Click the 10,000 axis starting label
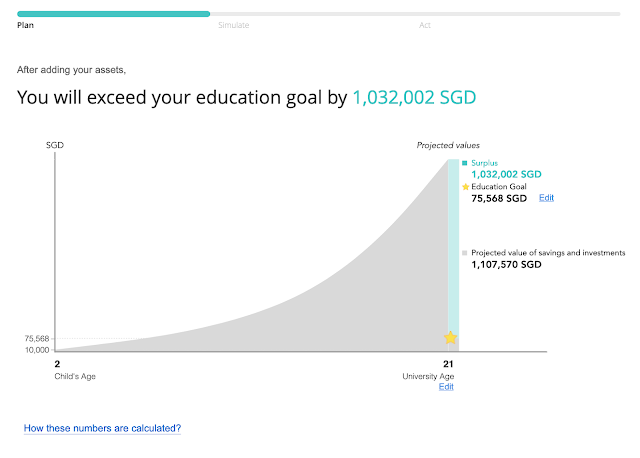 click(x=37, y=350)
